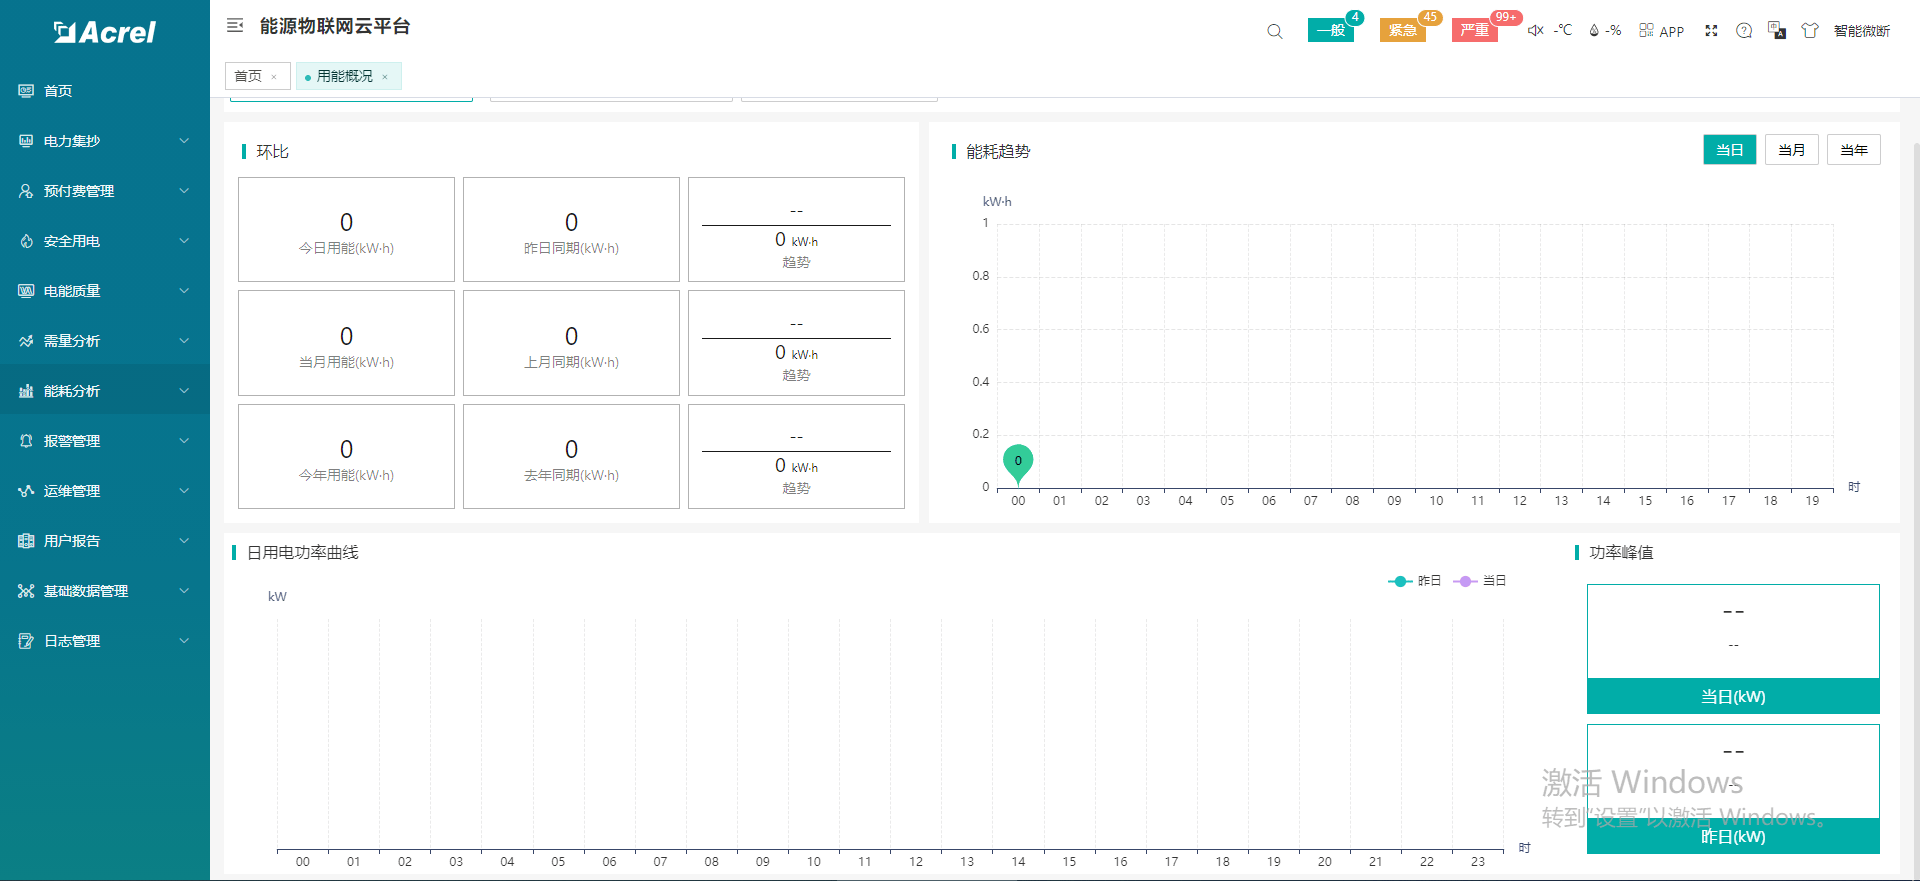Viewport: 1920px width, 881px height.
Task: Toggle the 昨日 legend series
Action: pos(1414,581)
